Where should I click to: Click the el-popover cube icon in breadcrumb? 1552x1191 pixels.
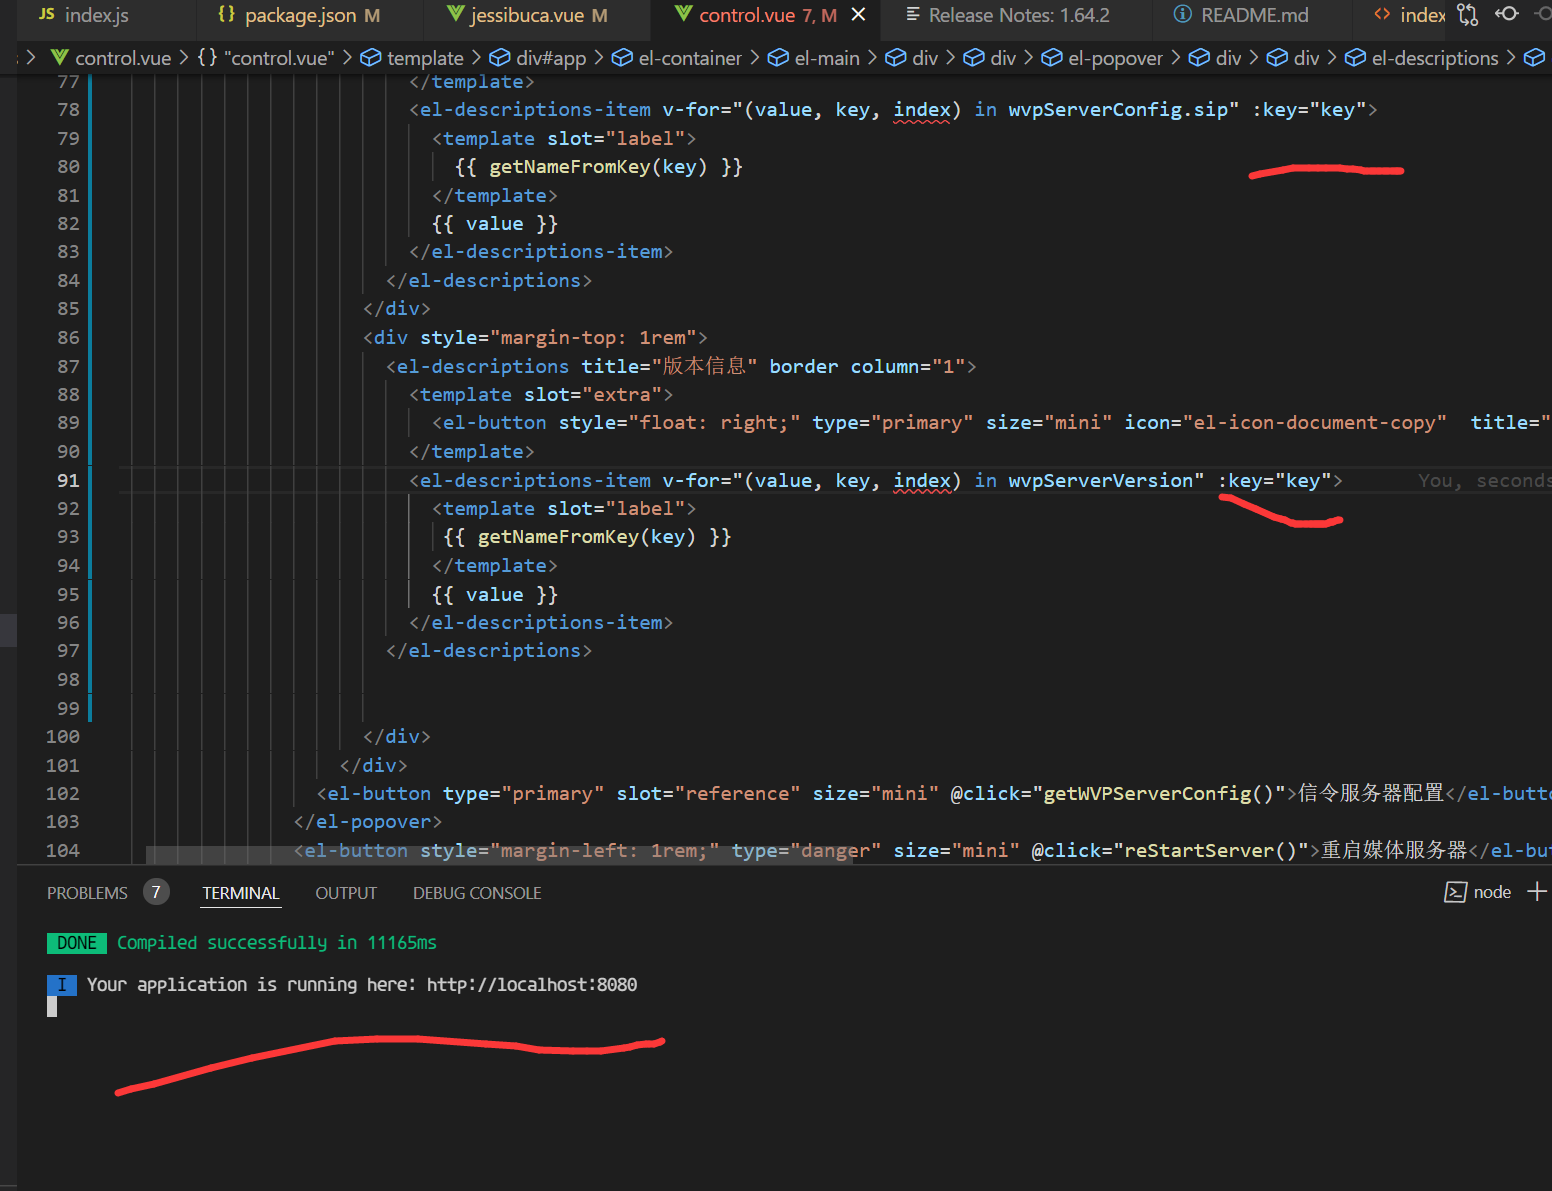tap(1052, 58)
